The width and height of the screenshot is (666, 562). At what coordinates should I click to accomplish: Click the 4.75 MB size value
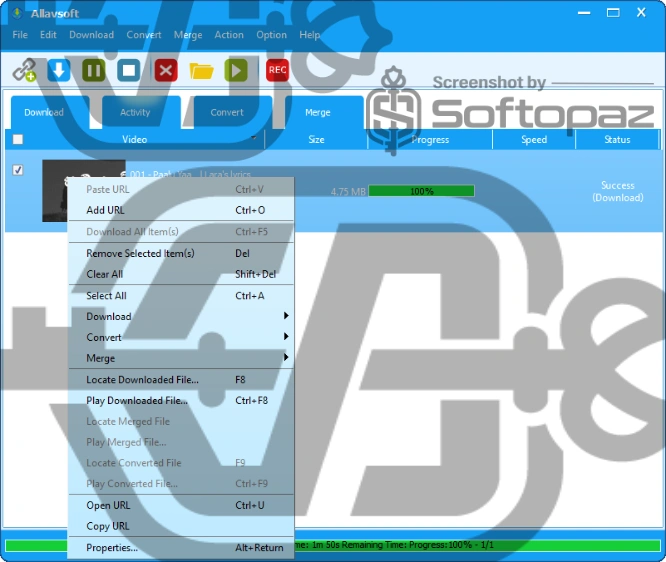tap(348, 192)
